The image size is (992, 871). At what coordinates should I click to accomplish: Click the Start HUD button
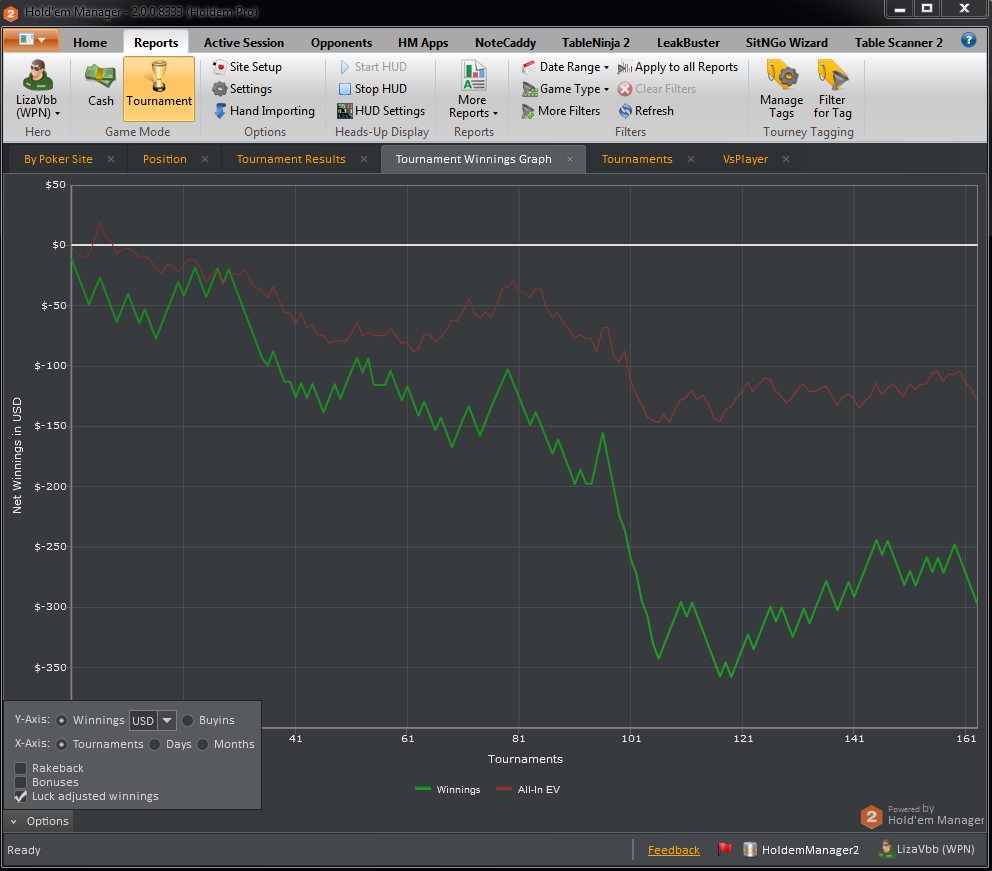click(373, 66)
